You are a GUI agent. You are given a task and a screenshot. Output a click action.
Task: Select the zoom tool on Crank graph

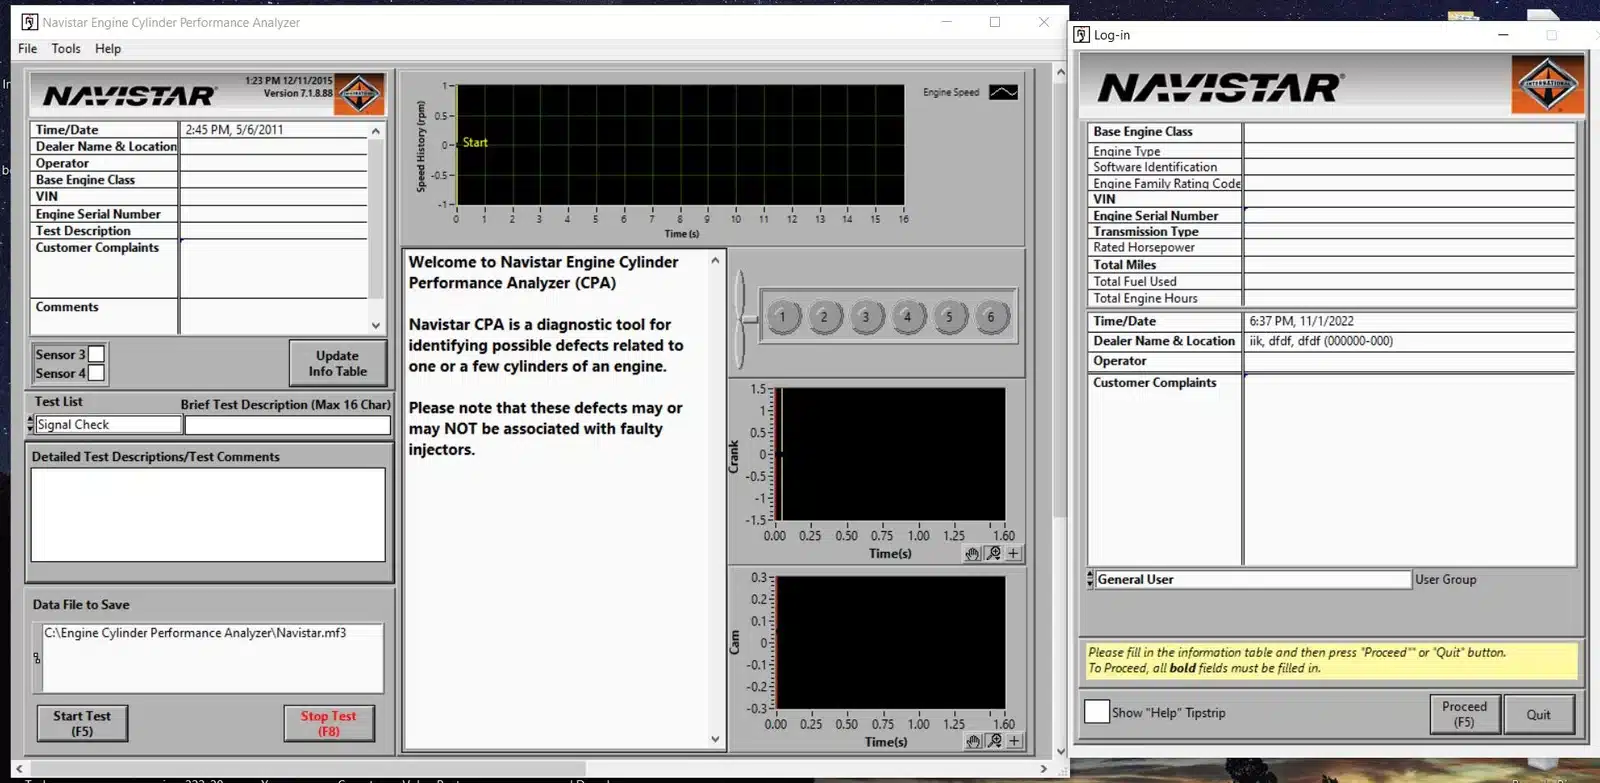click(x=993, y=554)
